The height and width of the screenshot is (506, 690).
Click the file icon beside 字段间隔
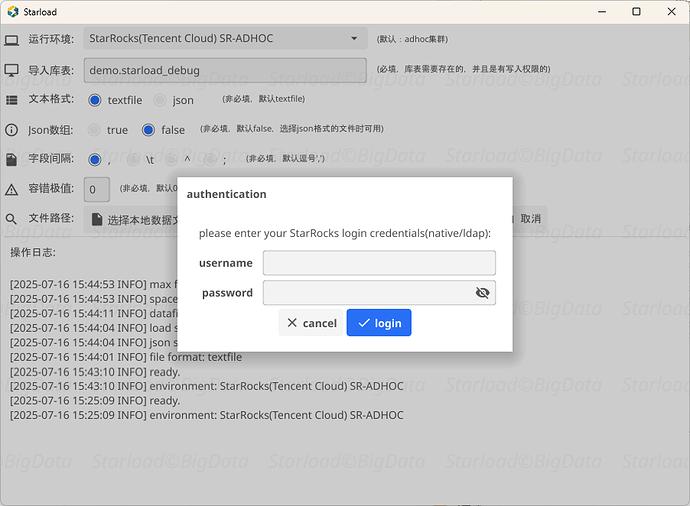[x=11, y=160]
